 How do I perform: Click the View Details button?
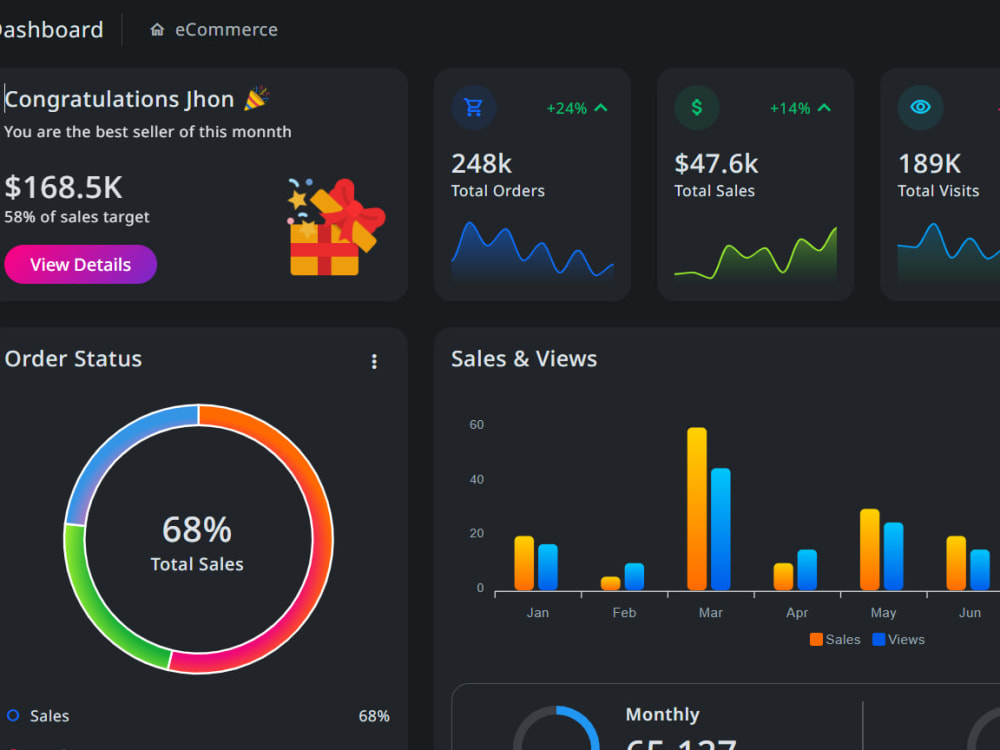pos(80,264)
